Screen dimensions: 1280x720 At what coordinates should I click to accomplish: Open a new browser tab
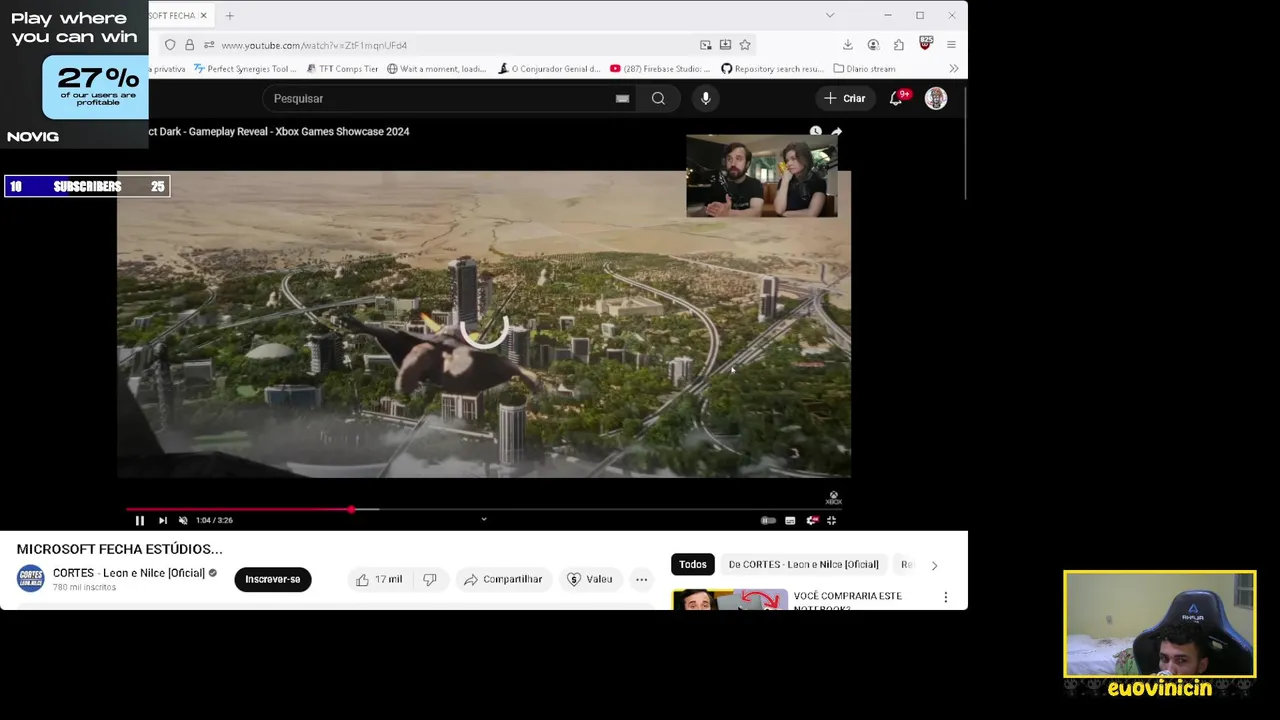point(230,15)
